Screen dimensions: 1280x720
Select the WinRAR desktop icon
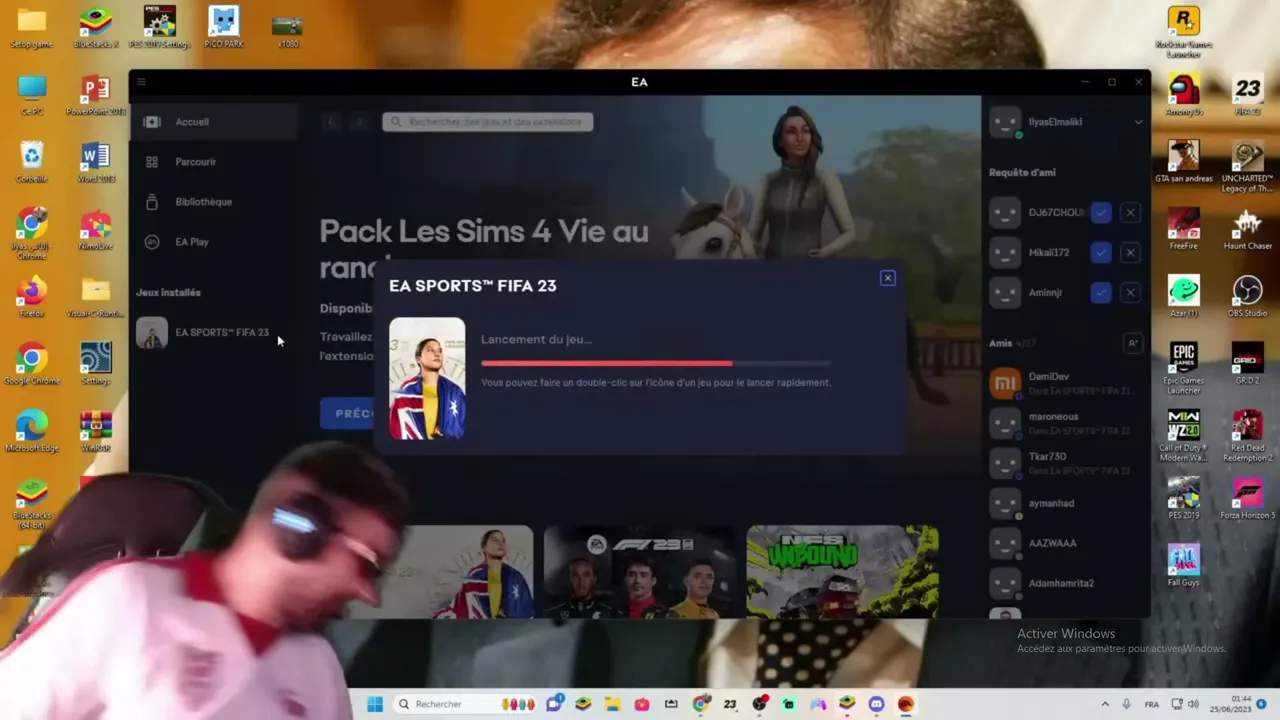click(x=96, y=432)
